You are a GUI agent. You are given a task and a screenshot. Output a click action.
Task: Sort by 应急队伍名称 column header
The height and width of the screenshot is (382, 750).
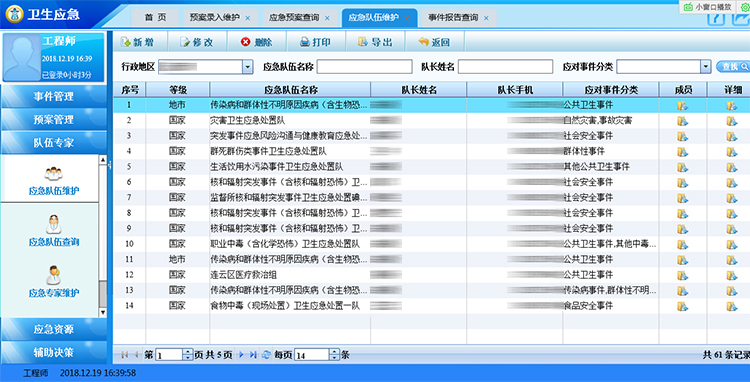pos(290,89)
